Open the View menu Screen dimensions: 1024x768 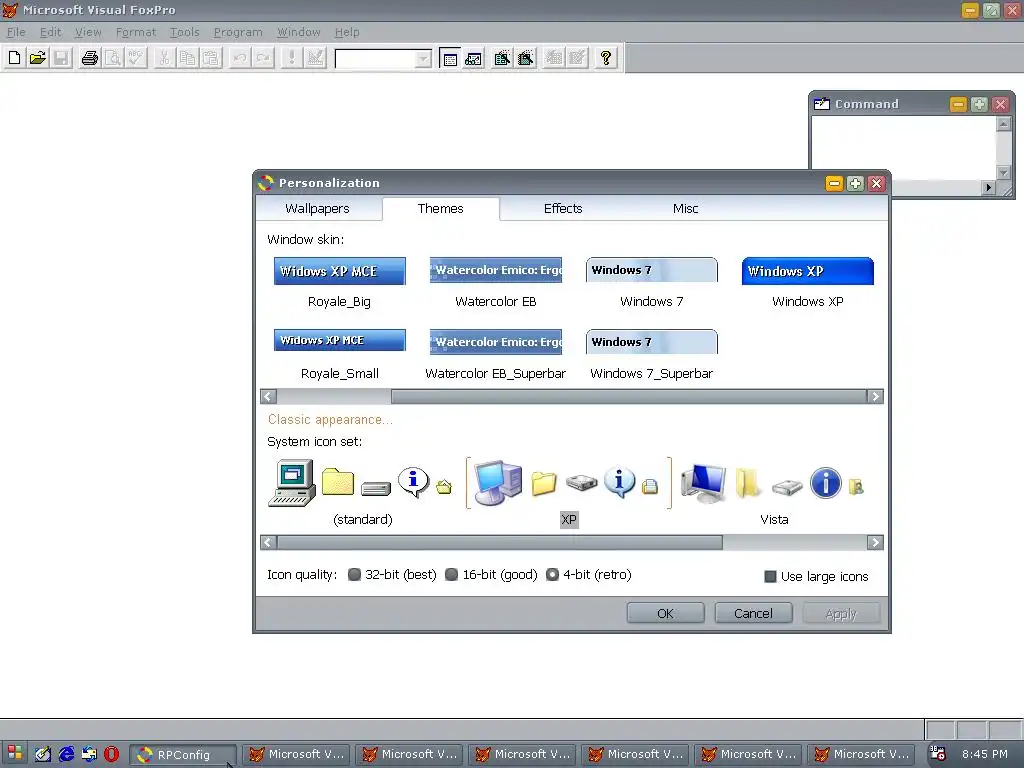tap(88, 32)
